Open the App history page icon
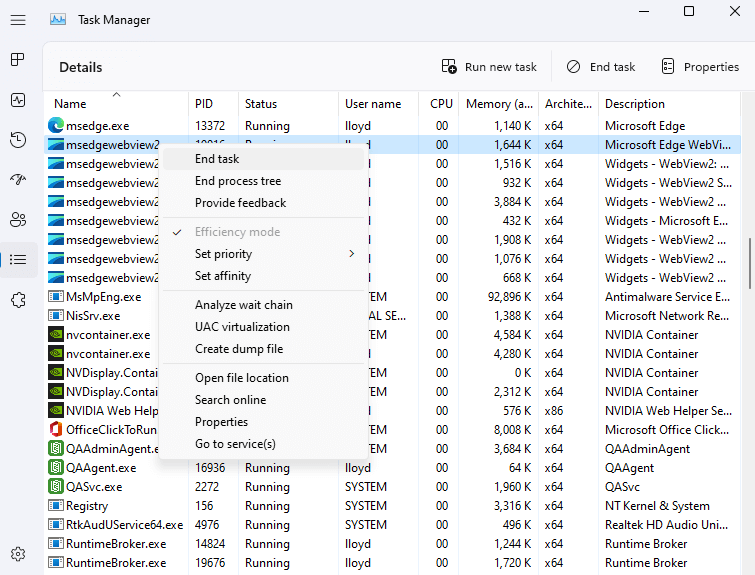 (x=18, y=140)
